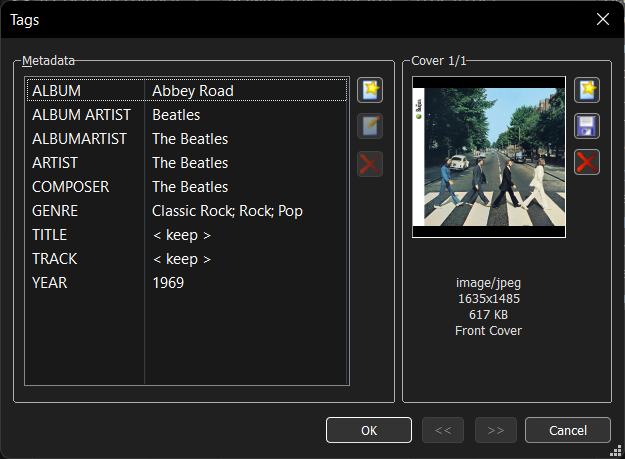Click the 'Front Cover' label
625x459 pixels.
coord(488,330)
